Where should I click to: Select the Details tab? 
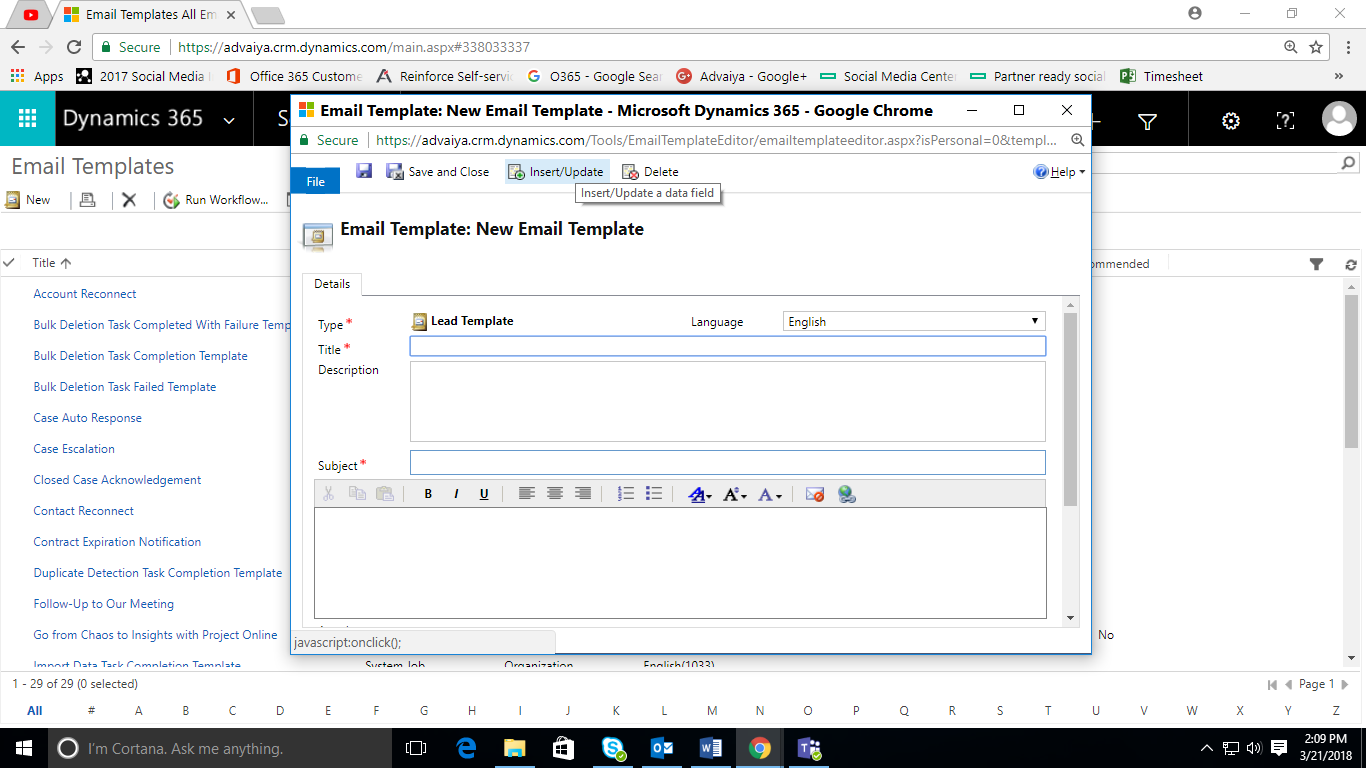click(x=332, y=284)
